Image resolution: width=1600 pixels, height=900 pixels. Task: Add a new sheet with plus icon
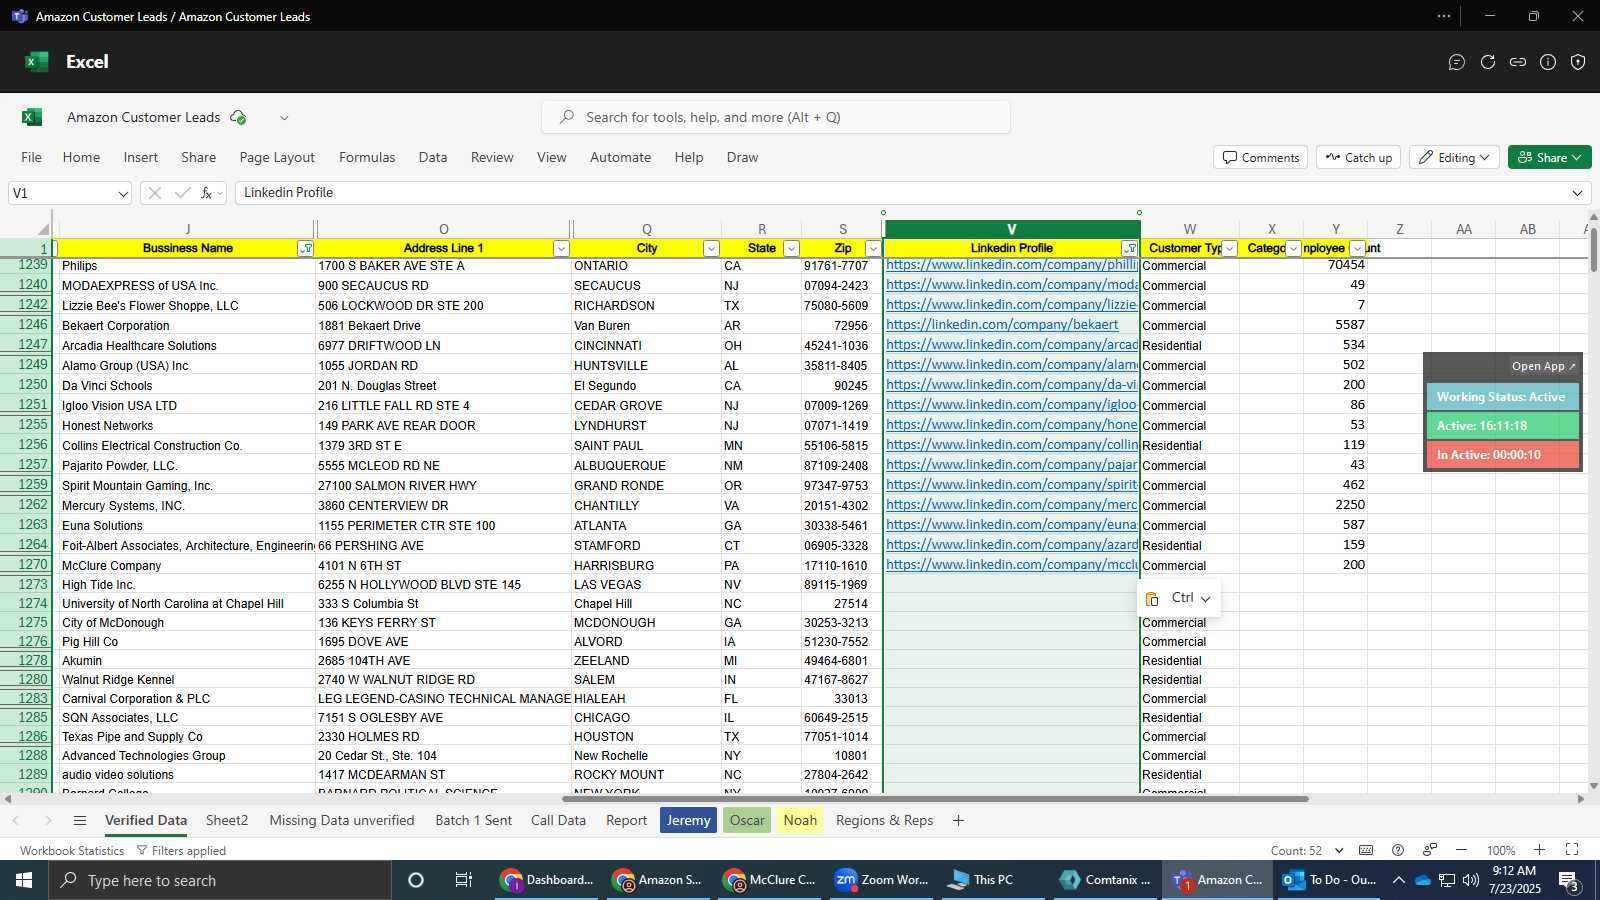click(958, 821)
